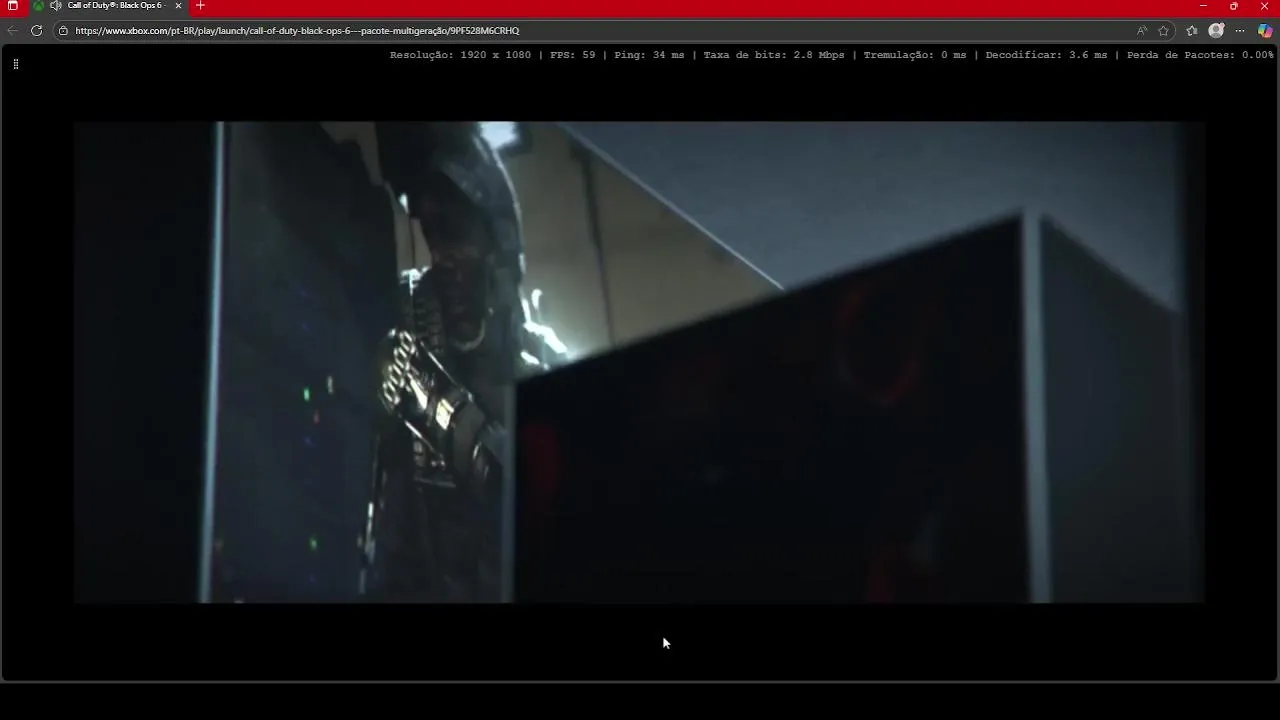Open the browser profile avatar
Viewport: 1280px width, 720px height.
pos(1216,30)
